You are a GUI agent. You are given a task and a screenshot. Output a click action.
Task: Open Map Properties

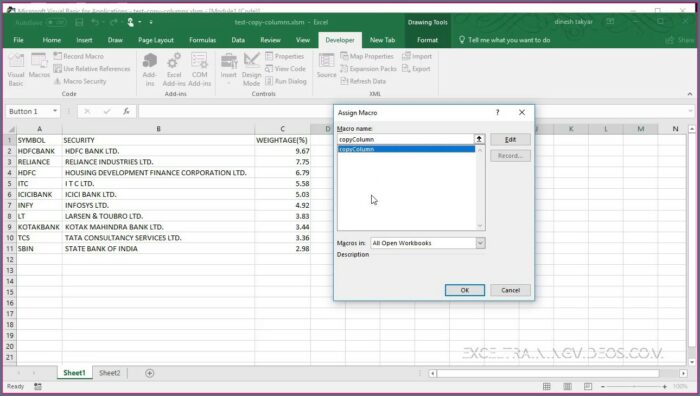click(367, 56)
